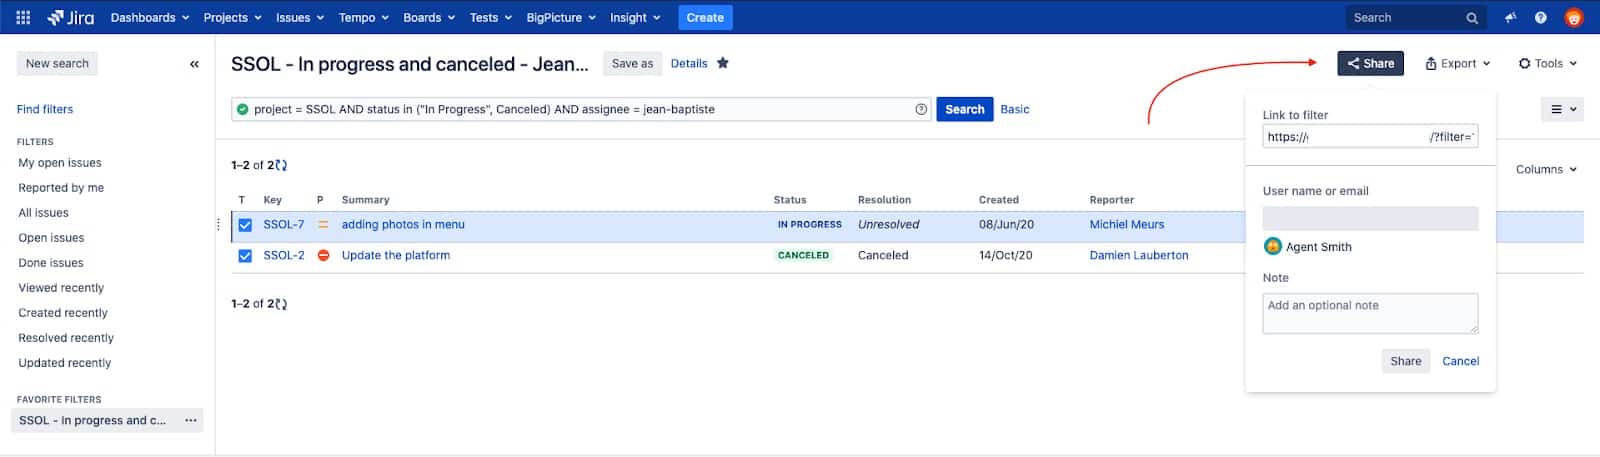Select Done issues filter
The image size is (1600, 457).
pyautogui.click(x=51, y=263)
